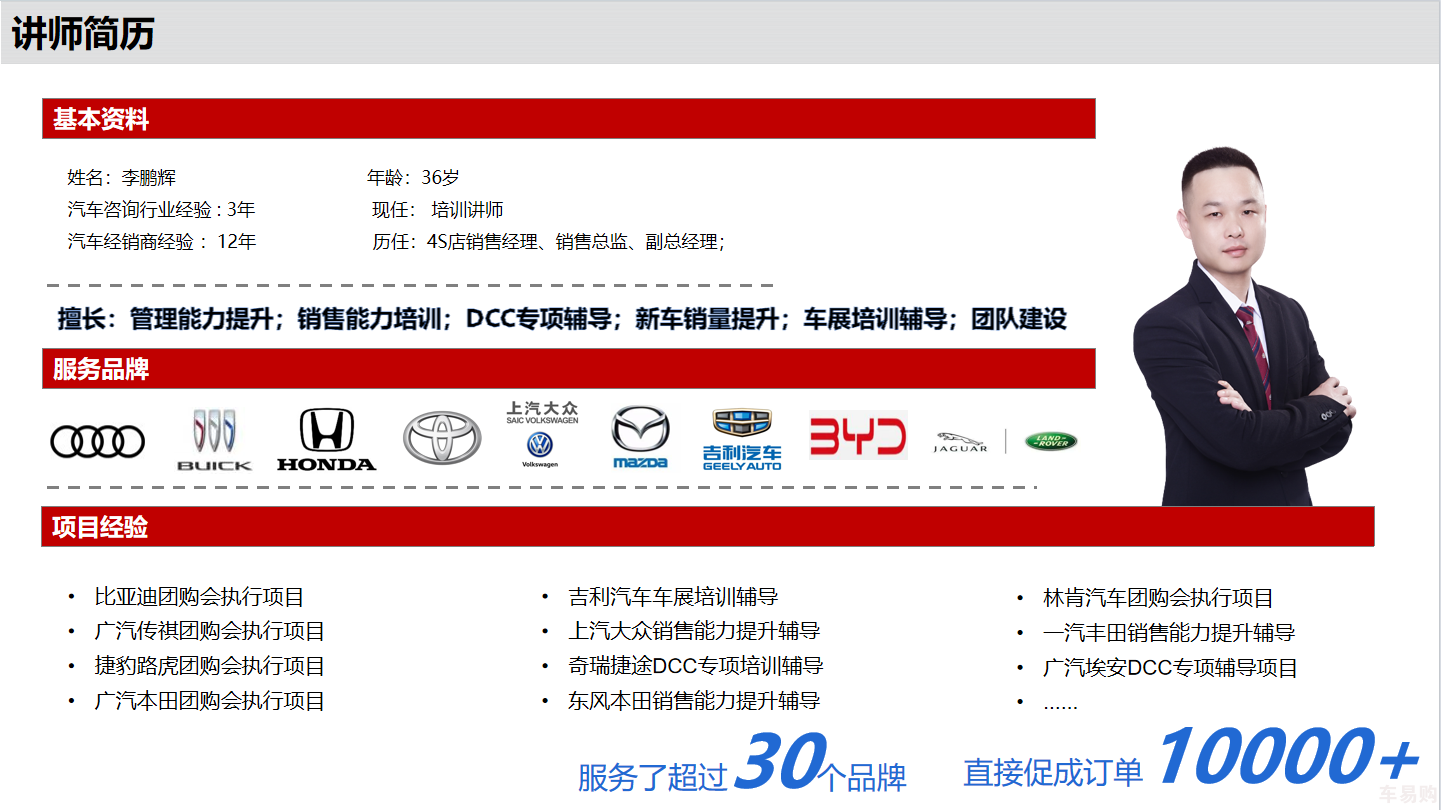Click the 个品牌 text after 30

(x=862, y=778)
